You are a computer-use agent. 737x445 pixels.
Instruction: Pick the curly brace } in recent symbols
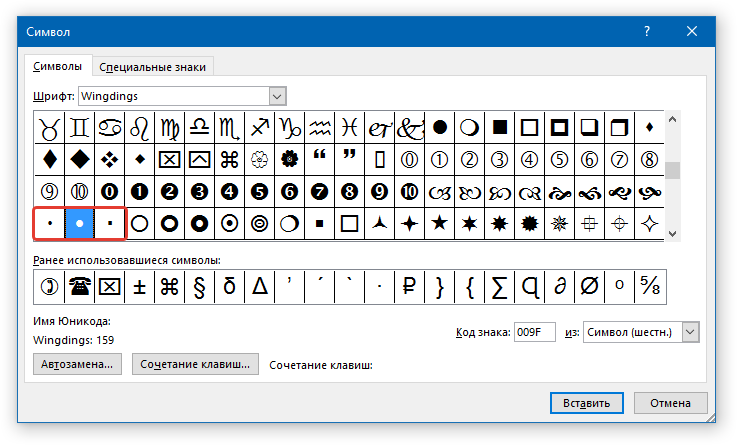[x=439, y=286]
